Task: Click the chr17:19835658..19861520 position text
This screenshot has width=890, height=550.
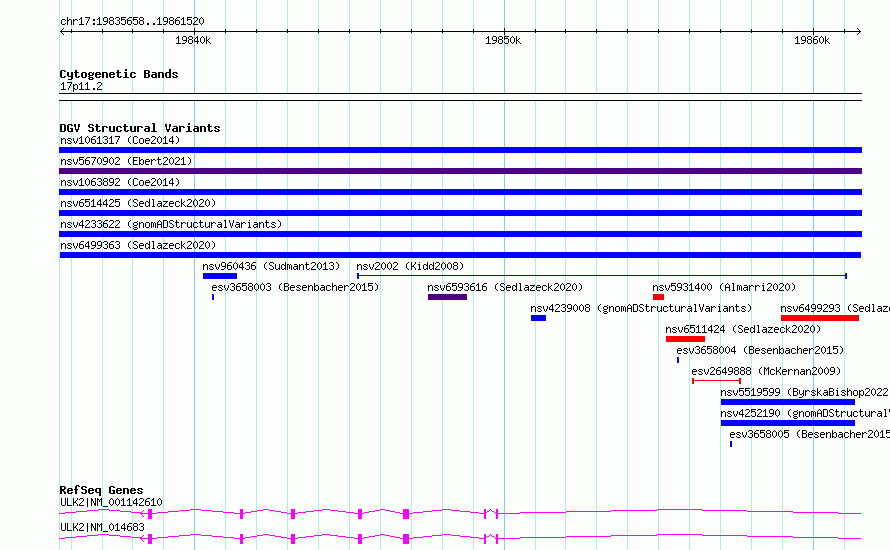Action: click(x=132, y=21)
